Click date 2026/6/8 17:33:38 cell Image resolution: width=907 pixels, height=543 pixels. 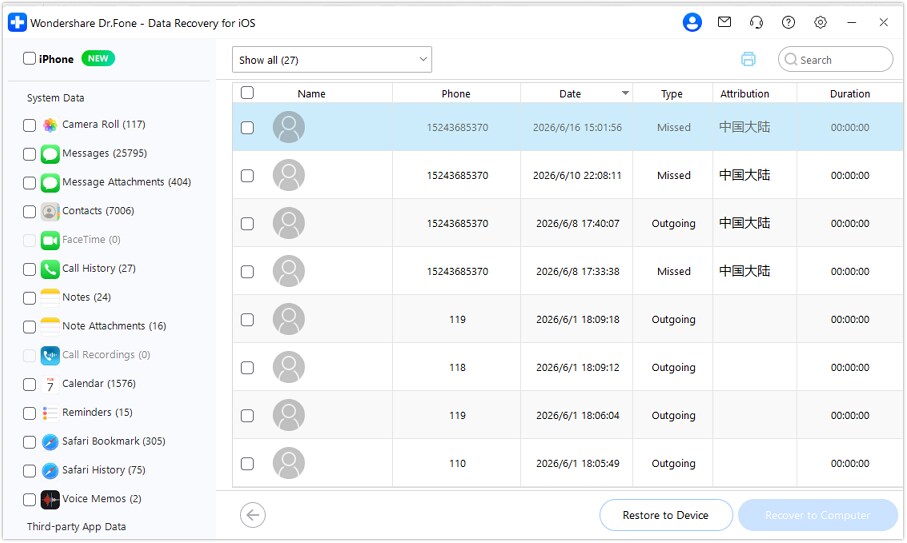(577, 271)
